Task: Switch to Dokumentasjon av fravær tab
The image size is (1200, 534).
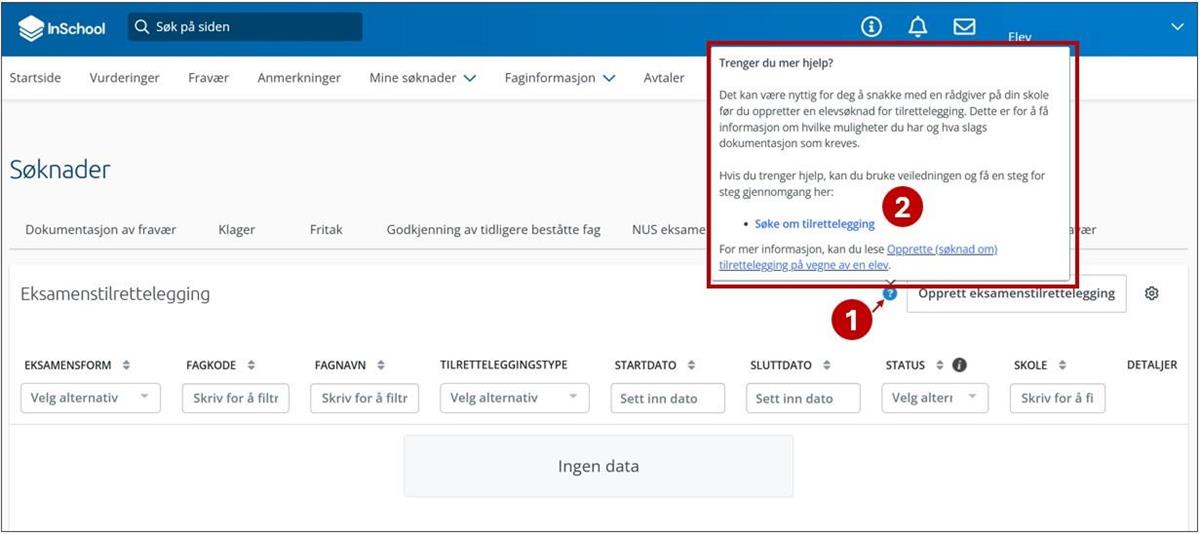Action: pos(101,229)
